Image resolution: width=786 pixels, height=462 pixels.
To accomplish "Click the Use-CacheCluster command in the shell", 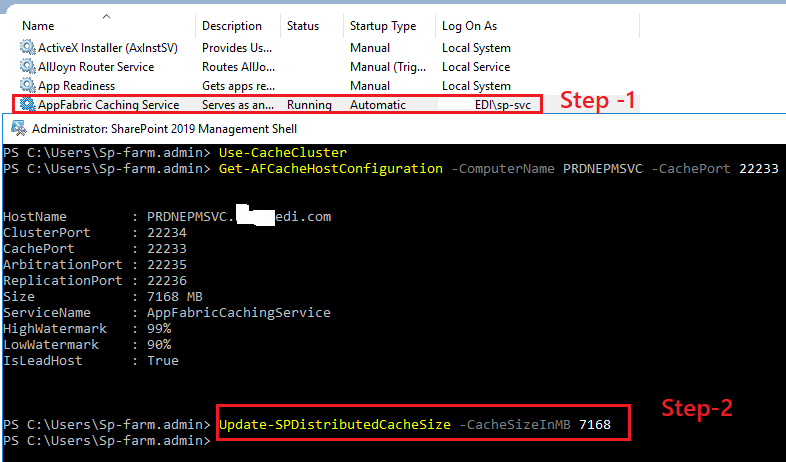I will click(283, 153).
